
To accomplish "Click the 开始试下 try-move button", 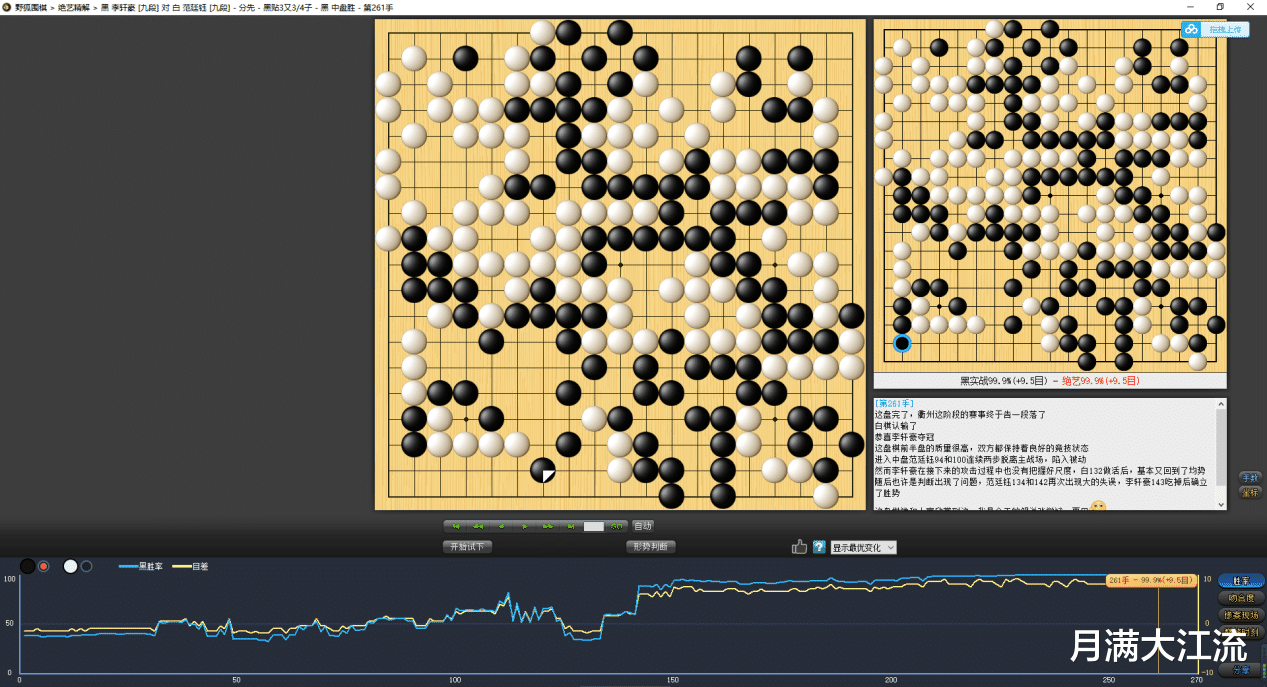I will pos(467,547).
